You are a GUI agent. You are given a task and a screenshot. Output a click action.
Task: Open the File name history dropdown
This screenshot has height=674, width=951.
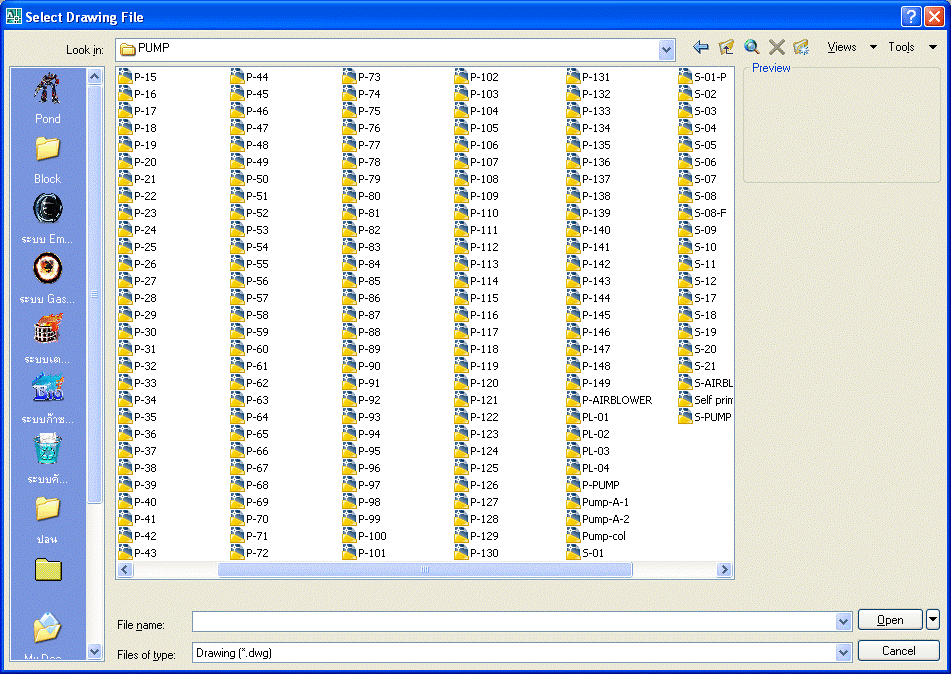point(843,619)
